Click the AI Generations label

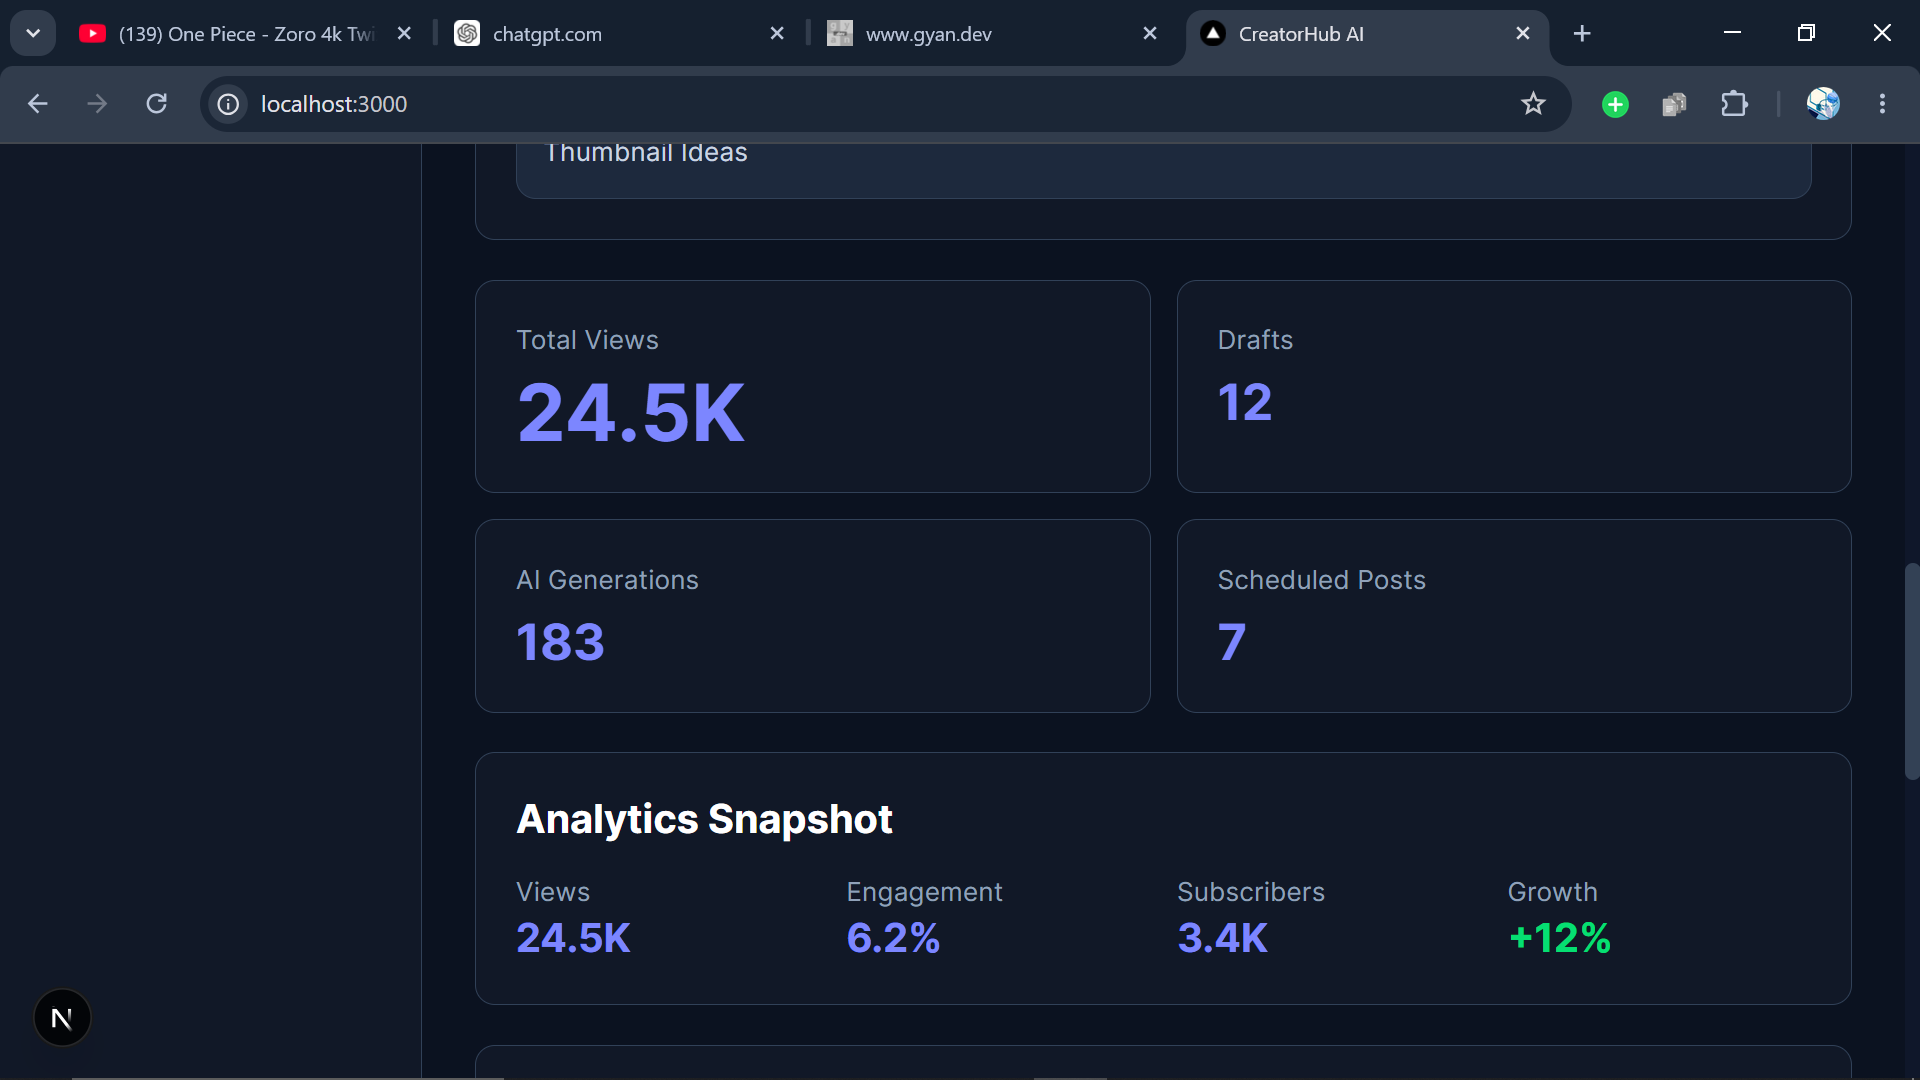tap(607, 580)
